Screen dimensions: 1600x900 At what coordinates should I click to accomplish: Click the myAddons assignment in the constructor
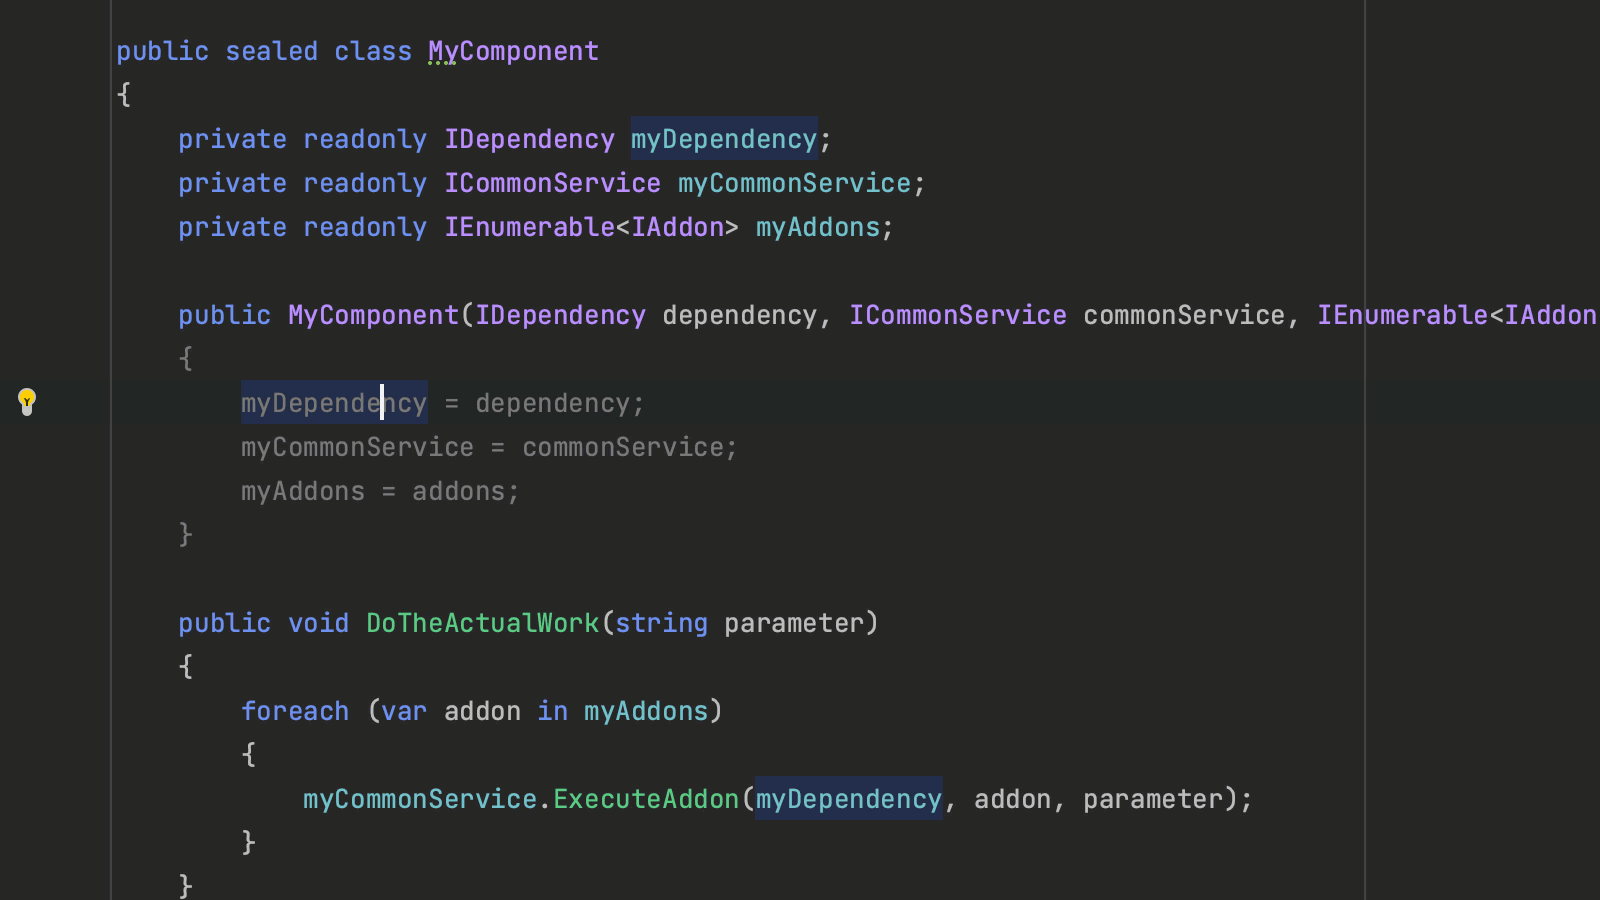pyautogui.click(x=302, y=491)
